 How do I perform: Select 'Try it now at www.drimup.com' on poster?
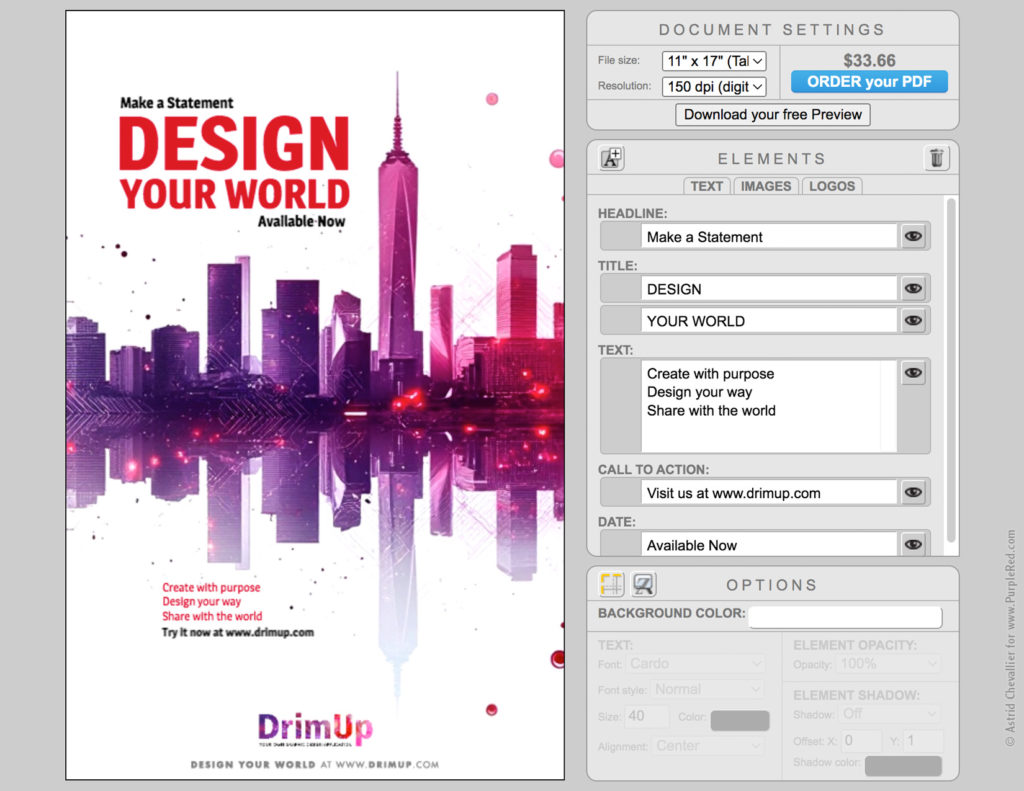click(x=238, y=632)
